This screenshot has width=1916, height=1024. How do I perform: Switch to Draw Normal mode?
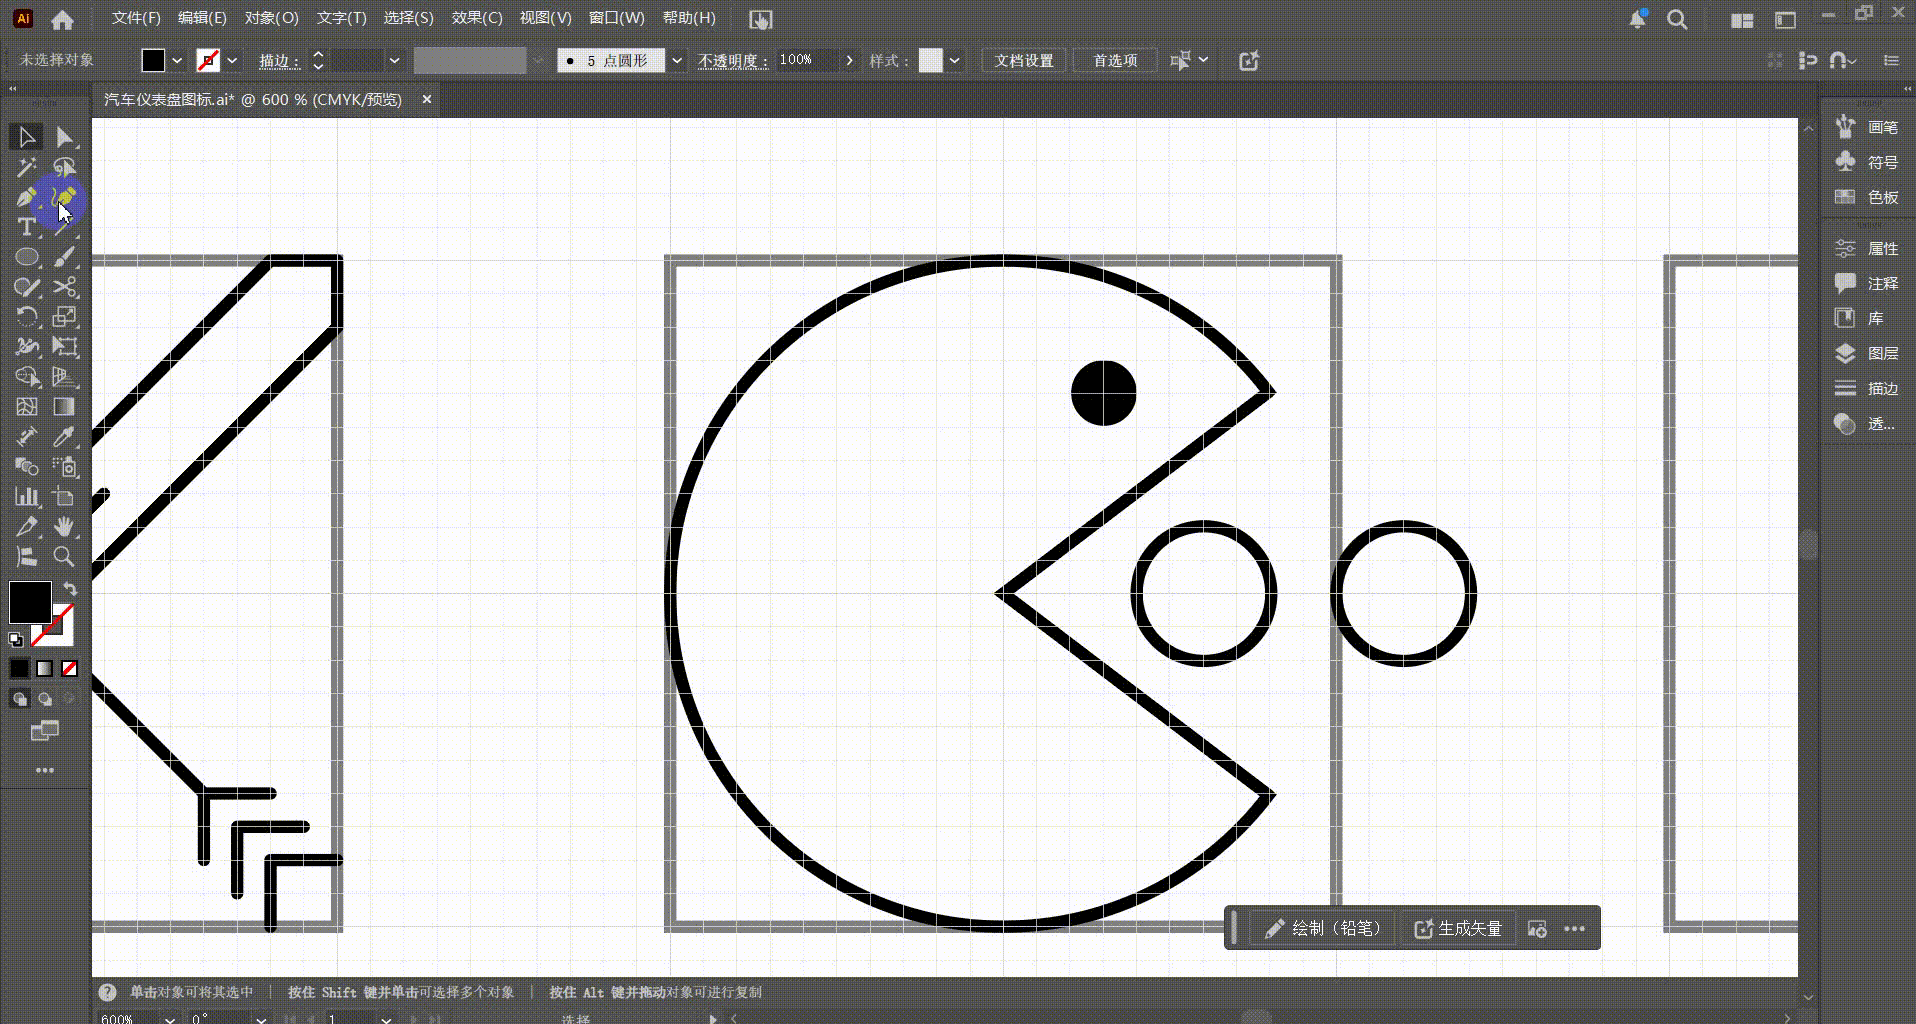point(20,698)
